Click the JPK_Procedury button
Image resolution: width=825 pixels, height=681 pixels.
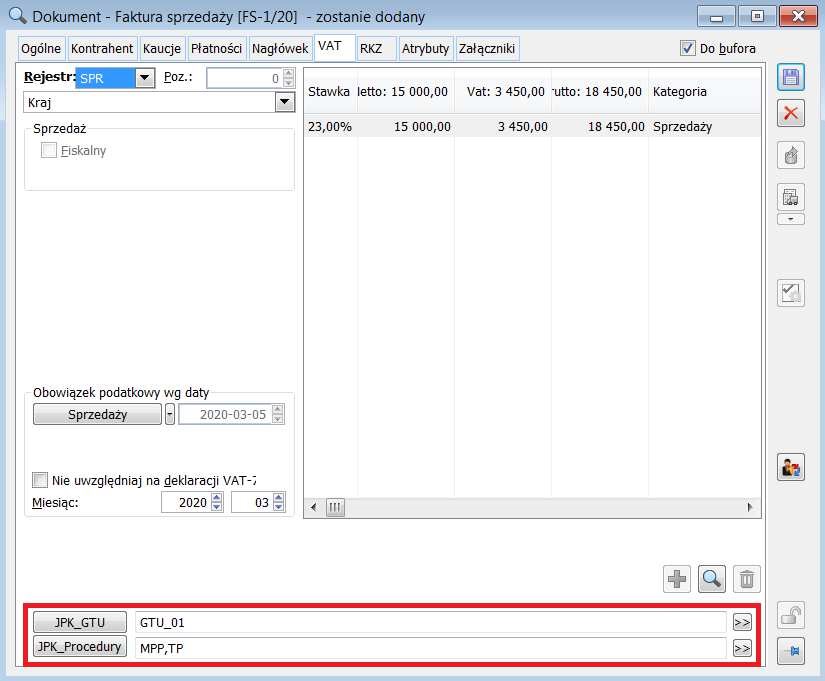coord(80,646)
